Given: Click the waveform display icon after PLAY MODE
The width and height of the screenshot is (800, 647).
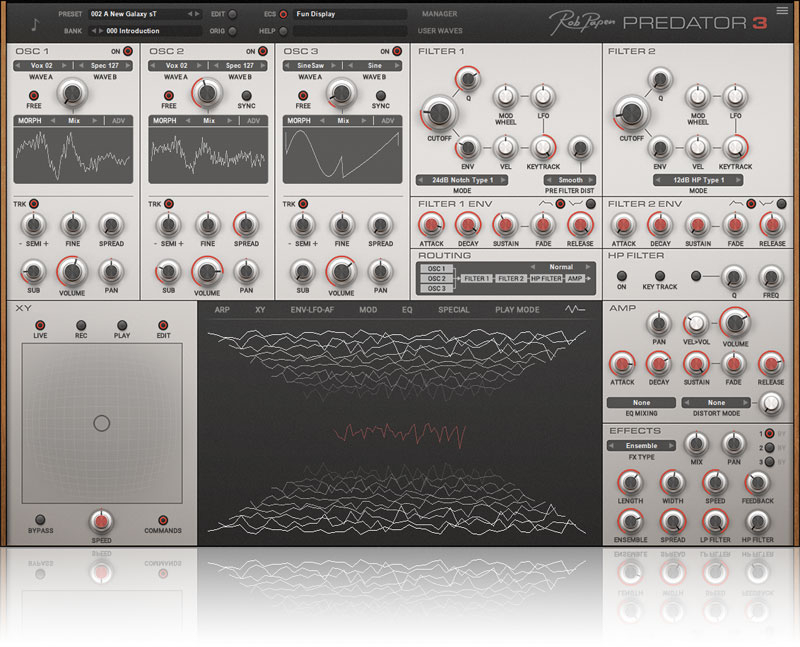Looking at the screenshot, I should click(x=575, y=310).
